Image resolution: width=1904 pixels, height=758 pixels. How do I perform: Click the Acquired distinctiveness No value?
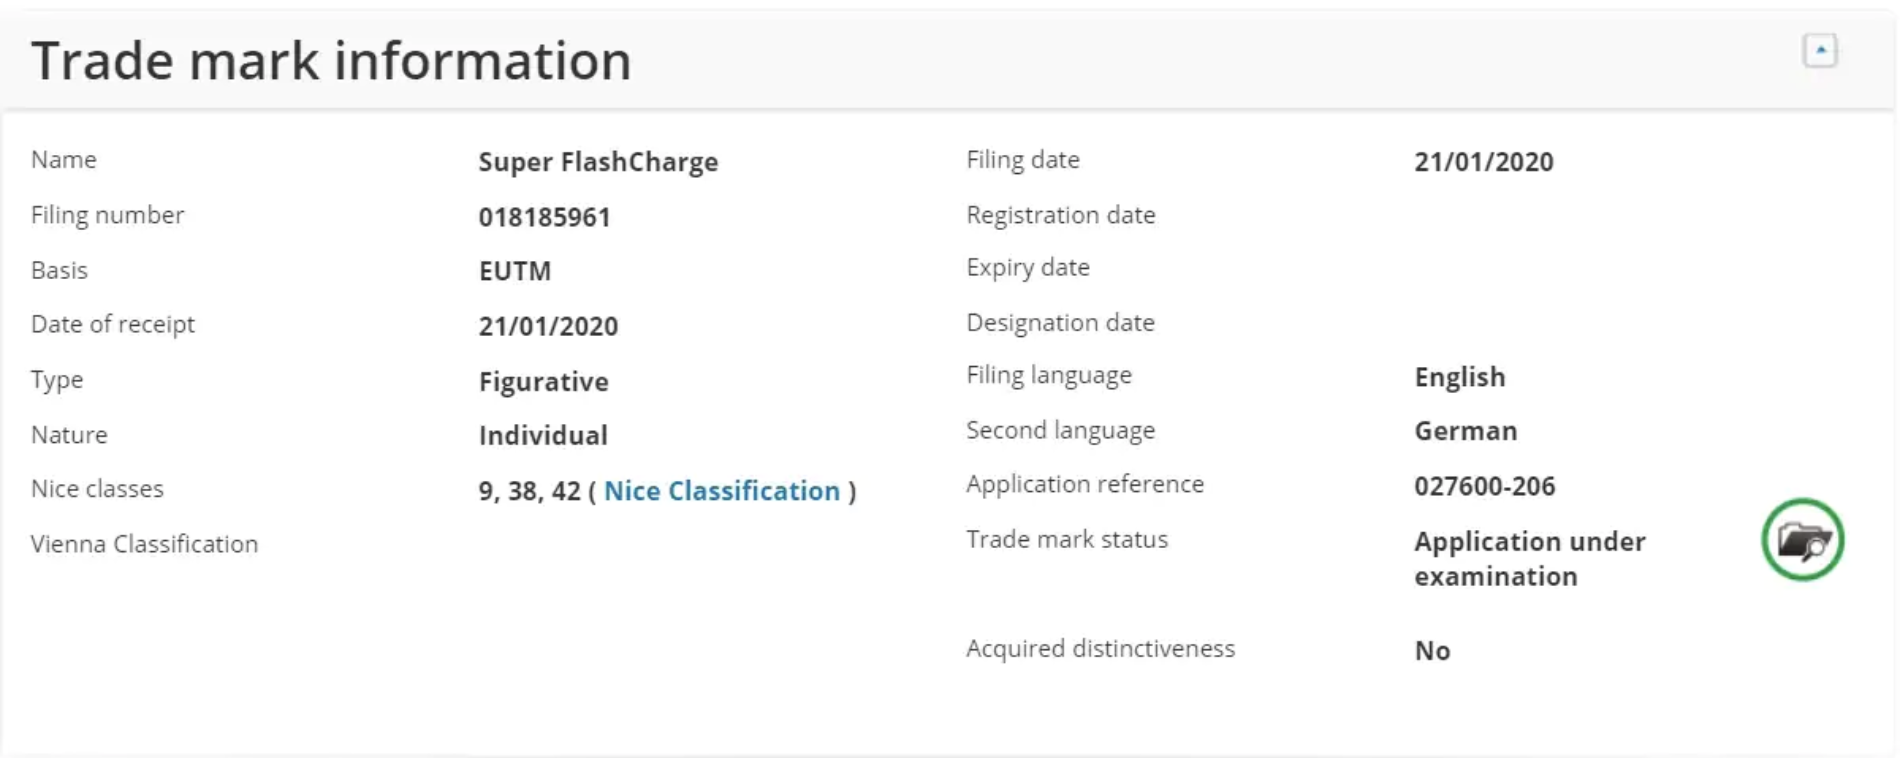(1432, 651)
